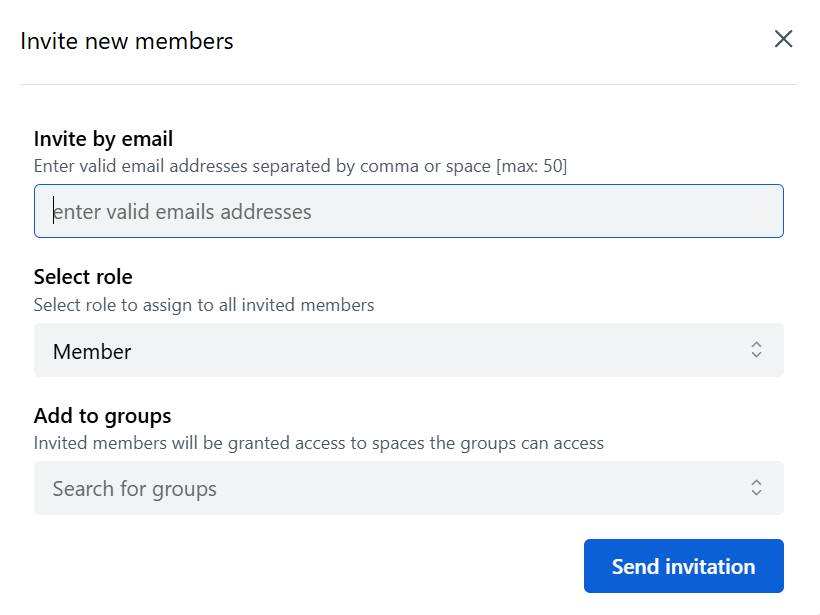Image resolution: width=820 pixels, height=615 pixels.
Task: Submit the invitation with the blue button
Action: tap(684, 566)
